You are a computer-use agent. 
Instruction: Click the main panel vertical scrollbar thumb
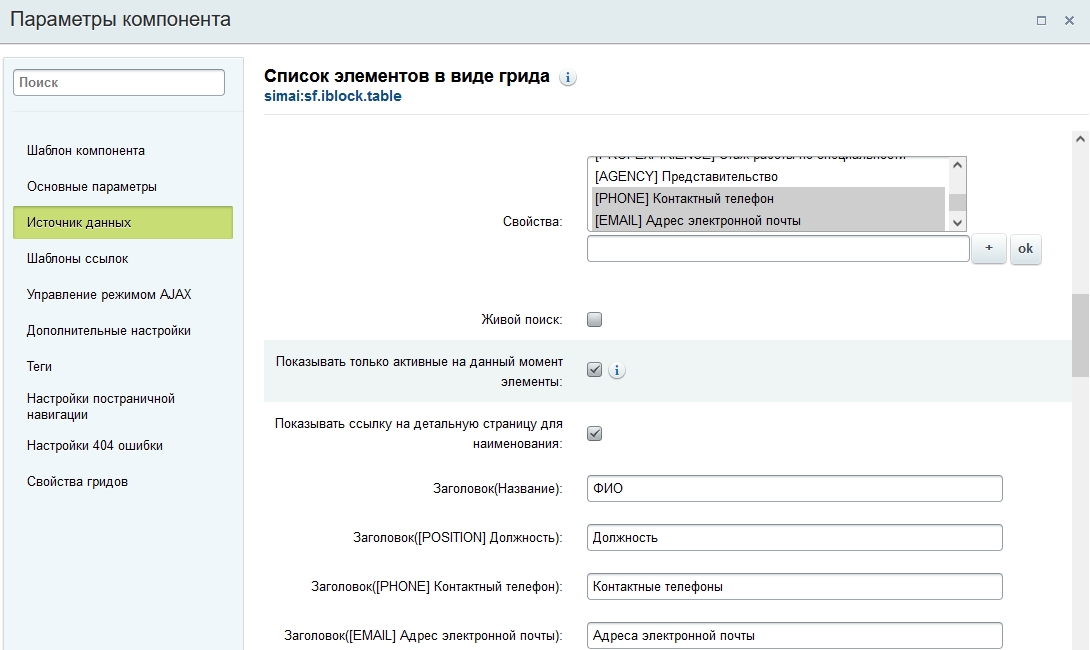click(x=1080, y=335)
